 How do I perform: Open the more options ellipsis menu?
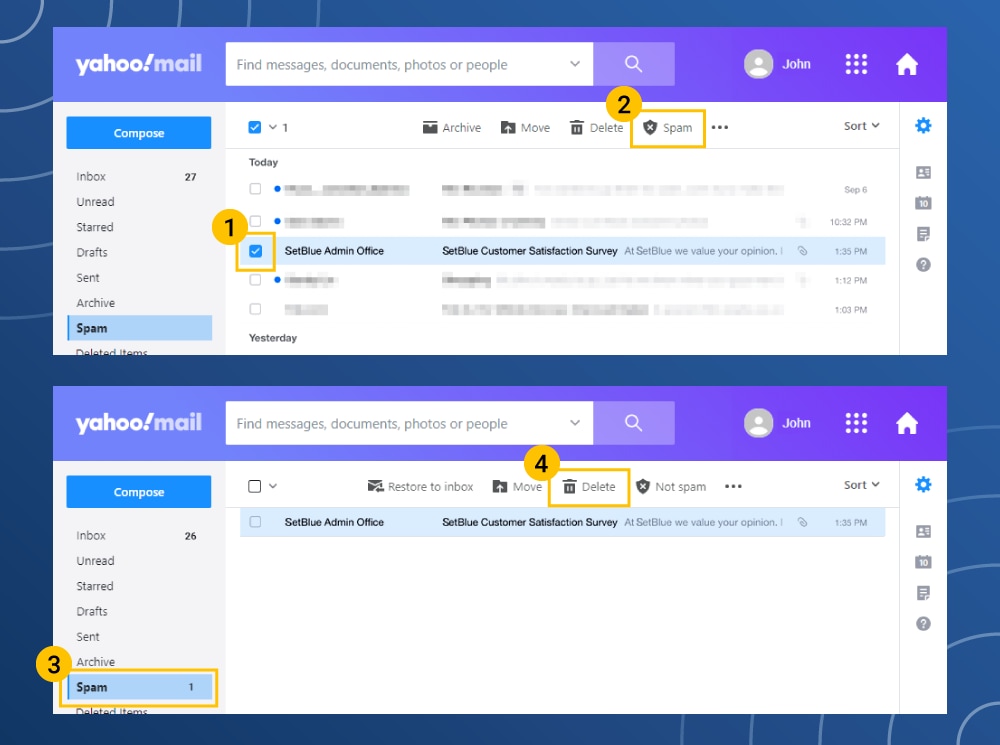point(718,127)
